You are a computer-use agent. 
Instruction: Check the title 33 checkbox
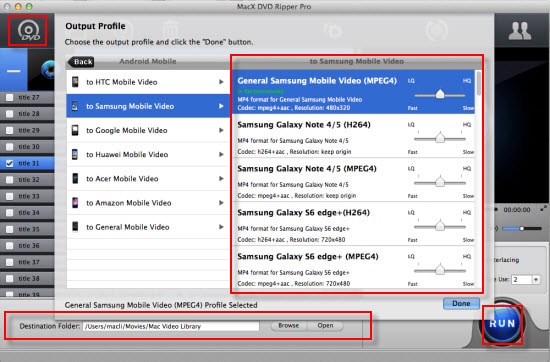pyautogui.click(x=10, y=196)
